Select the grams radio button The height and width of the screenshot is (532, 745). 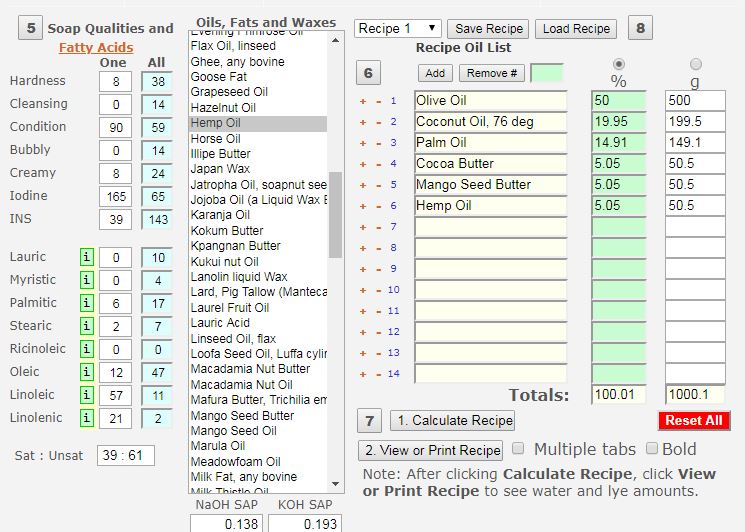(x=696, y=64)
